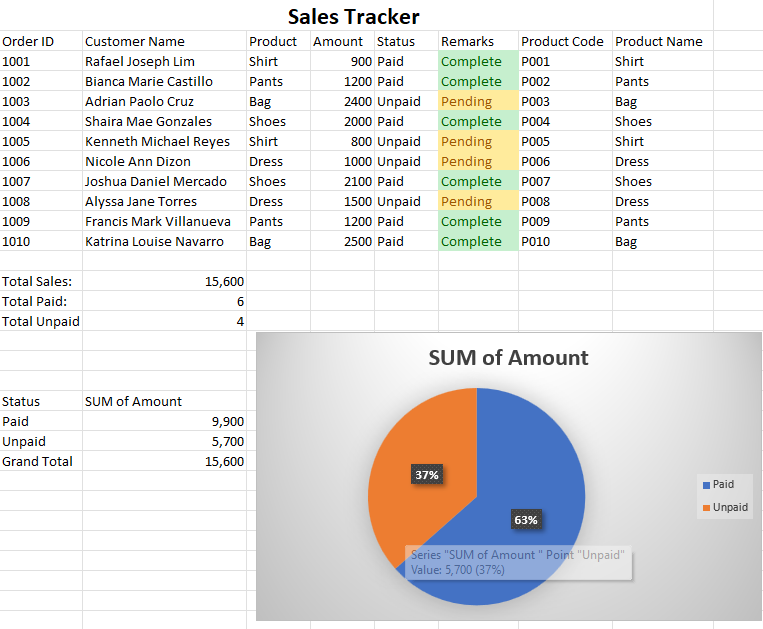The image size is (763, 629).
Task: Select the blue Paid legend marker
Action: tap(707, 485)
